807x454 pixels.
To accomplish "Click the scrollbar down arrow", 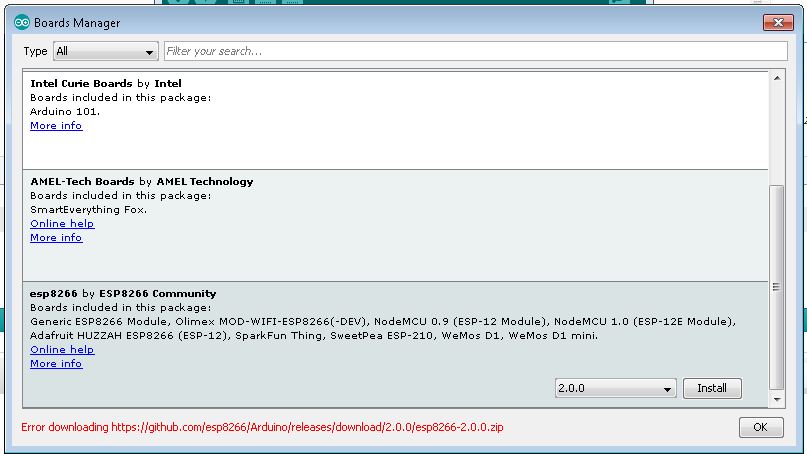I will point(778,400).
